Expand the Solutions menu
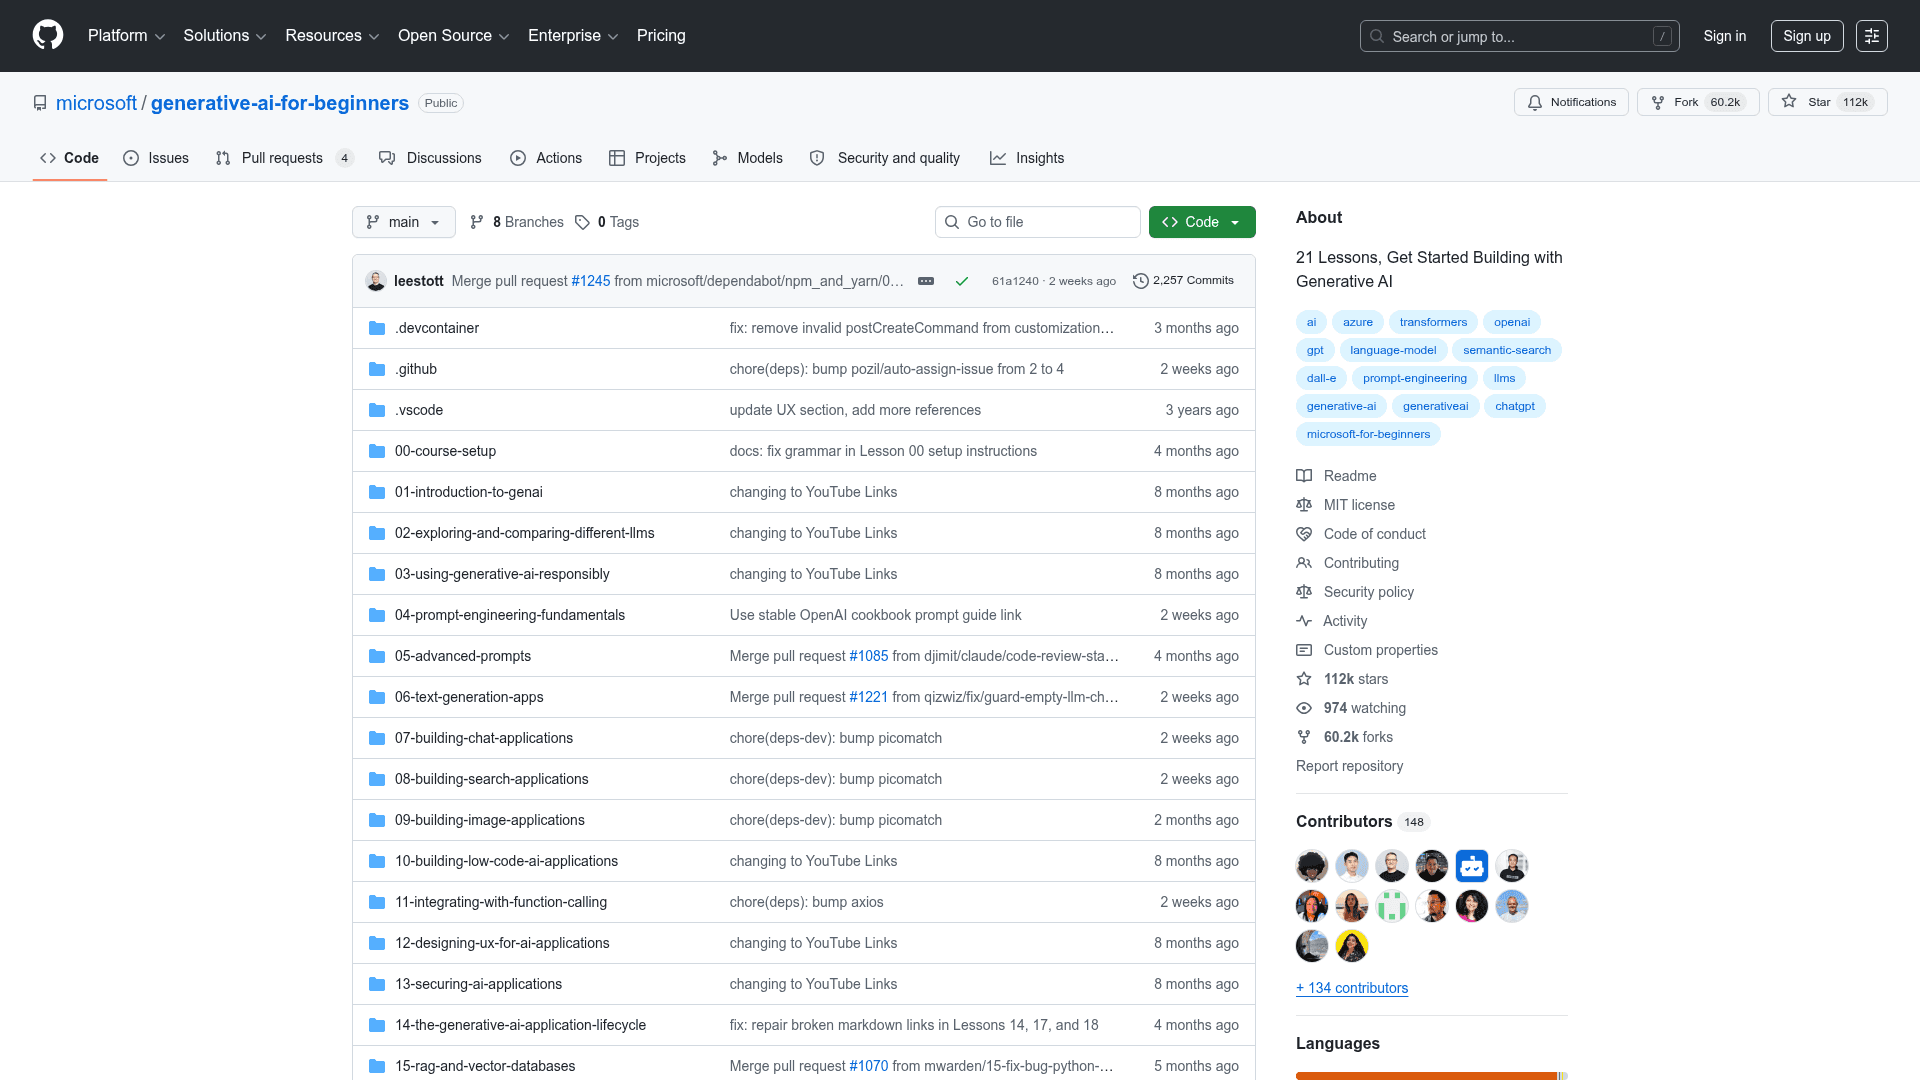Viewport: 1920px width, 1080px height. point(225,36)
